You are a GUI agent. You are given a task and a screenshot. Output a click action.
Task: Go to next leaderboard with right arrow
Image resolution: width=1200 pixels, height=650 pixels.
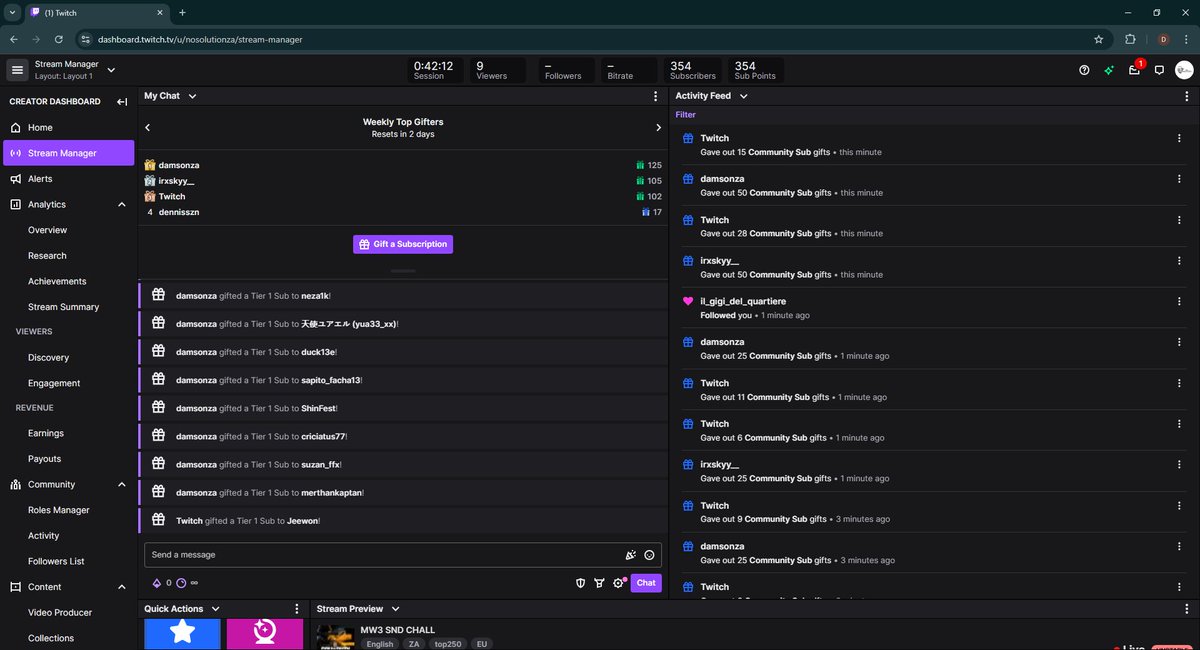[658, 128]
